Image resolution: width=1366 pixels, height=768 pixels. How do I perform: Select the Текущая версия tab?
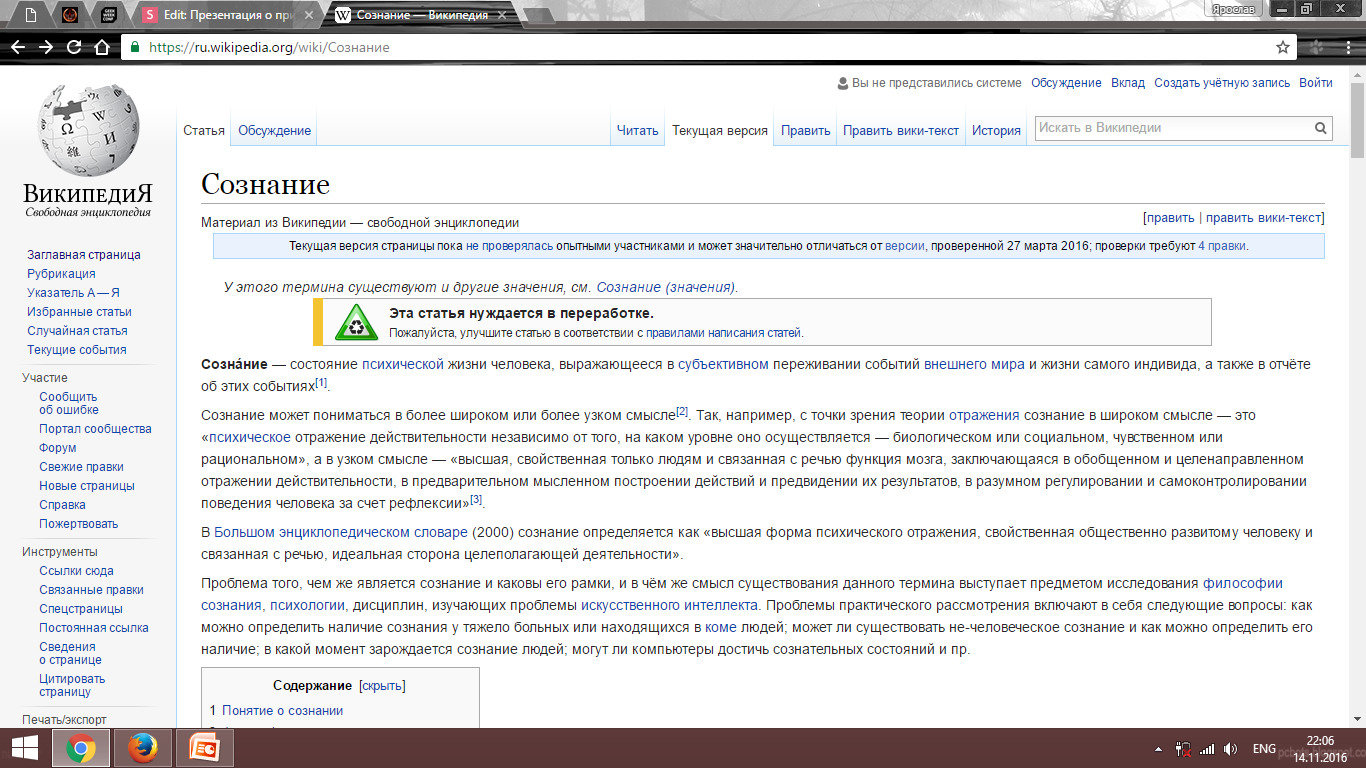[720, 130]
